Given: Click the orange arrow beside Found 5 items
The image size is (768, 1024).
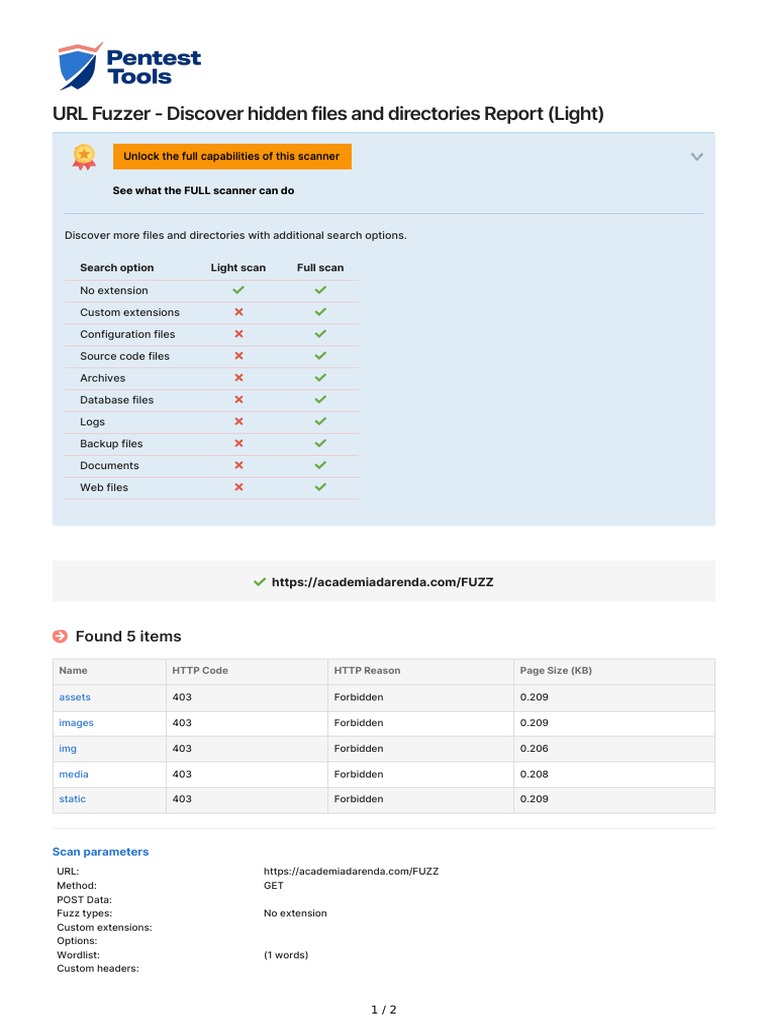Looking at the screenshot, I should coord(60,636).
